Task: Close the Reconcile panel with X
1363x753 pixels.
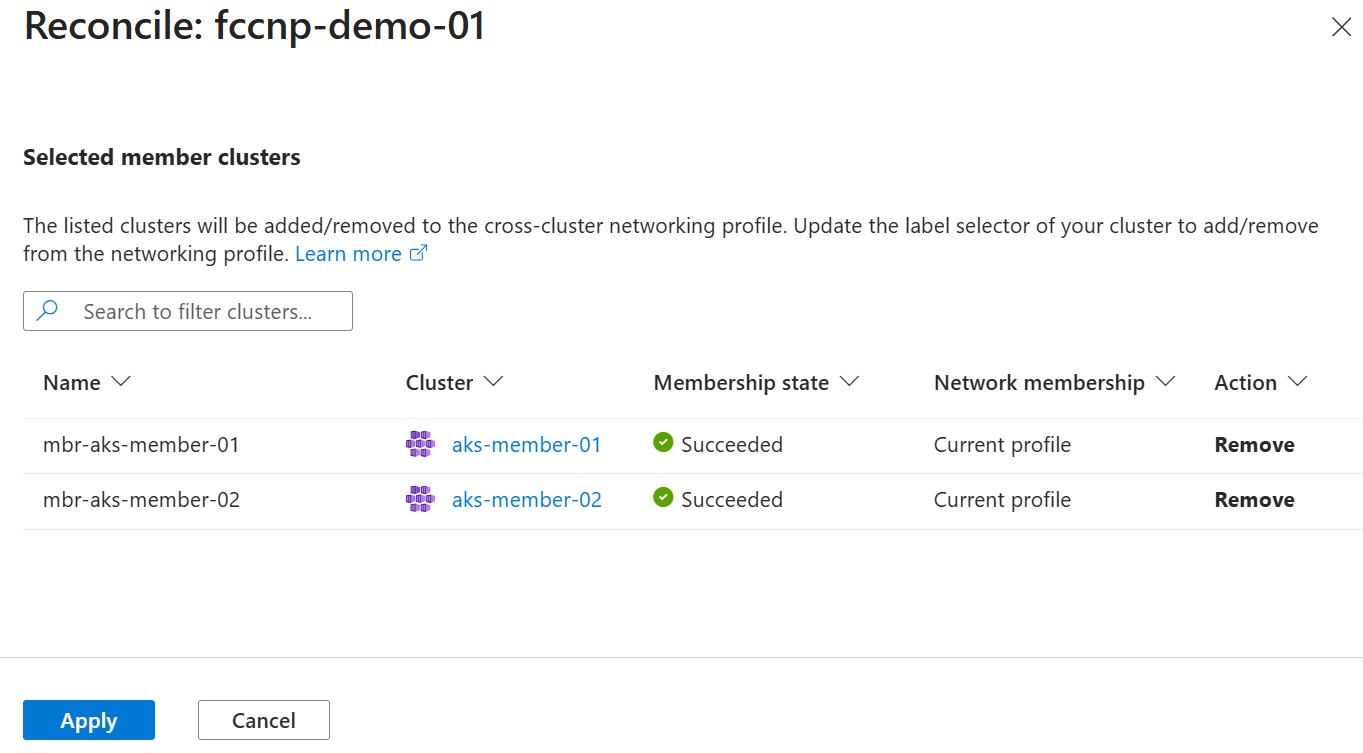Action: [1341, 28]
